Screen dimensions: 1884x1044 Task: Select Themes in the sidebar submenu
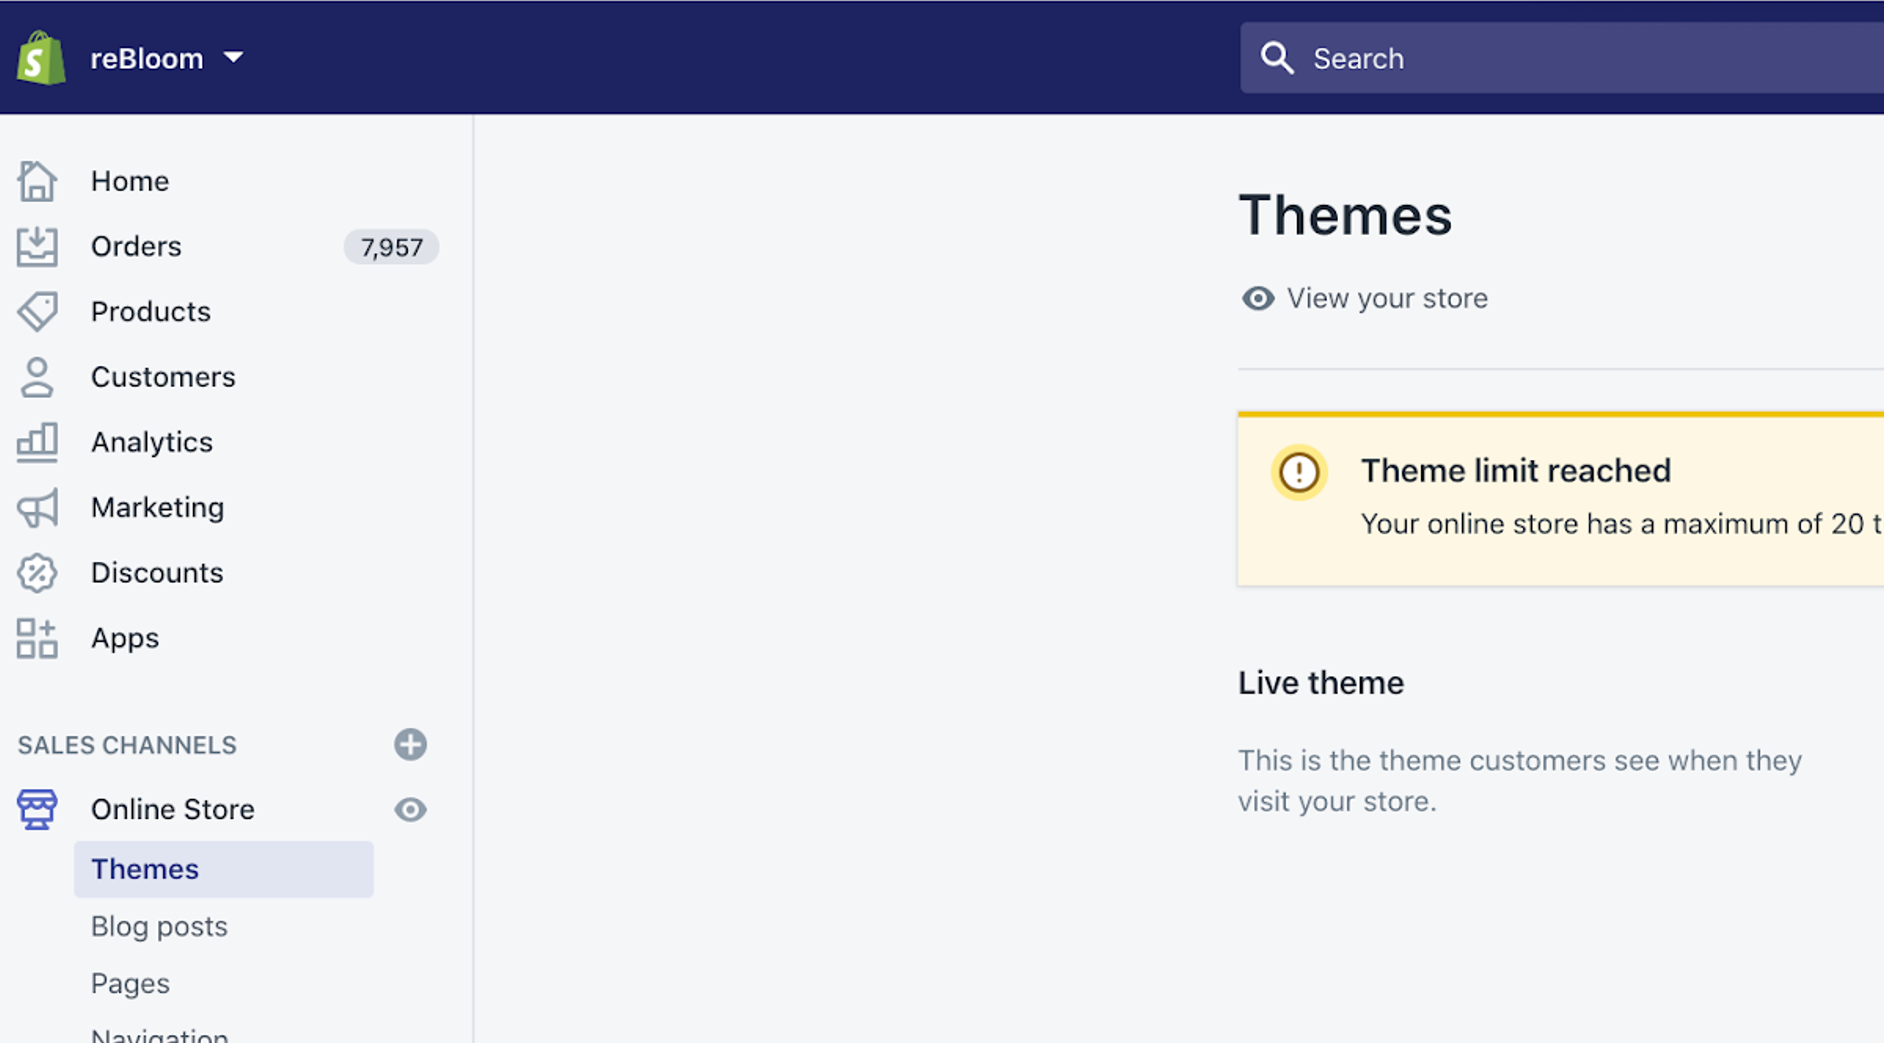(x=224, y=869)
